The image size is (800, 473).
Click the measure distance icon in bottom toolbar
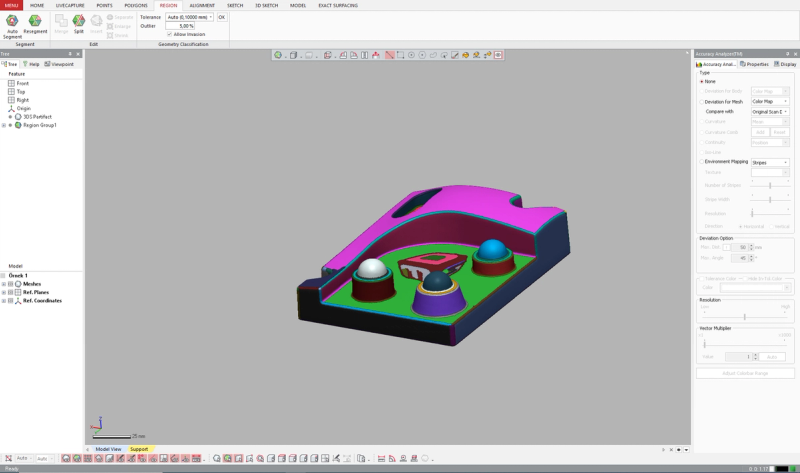click(x=381, y=458)
